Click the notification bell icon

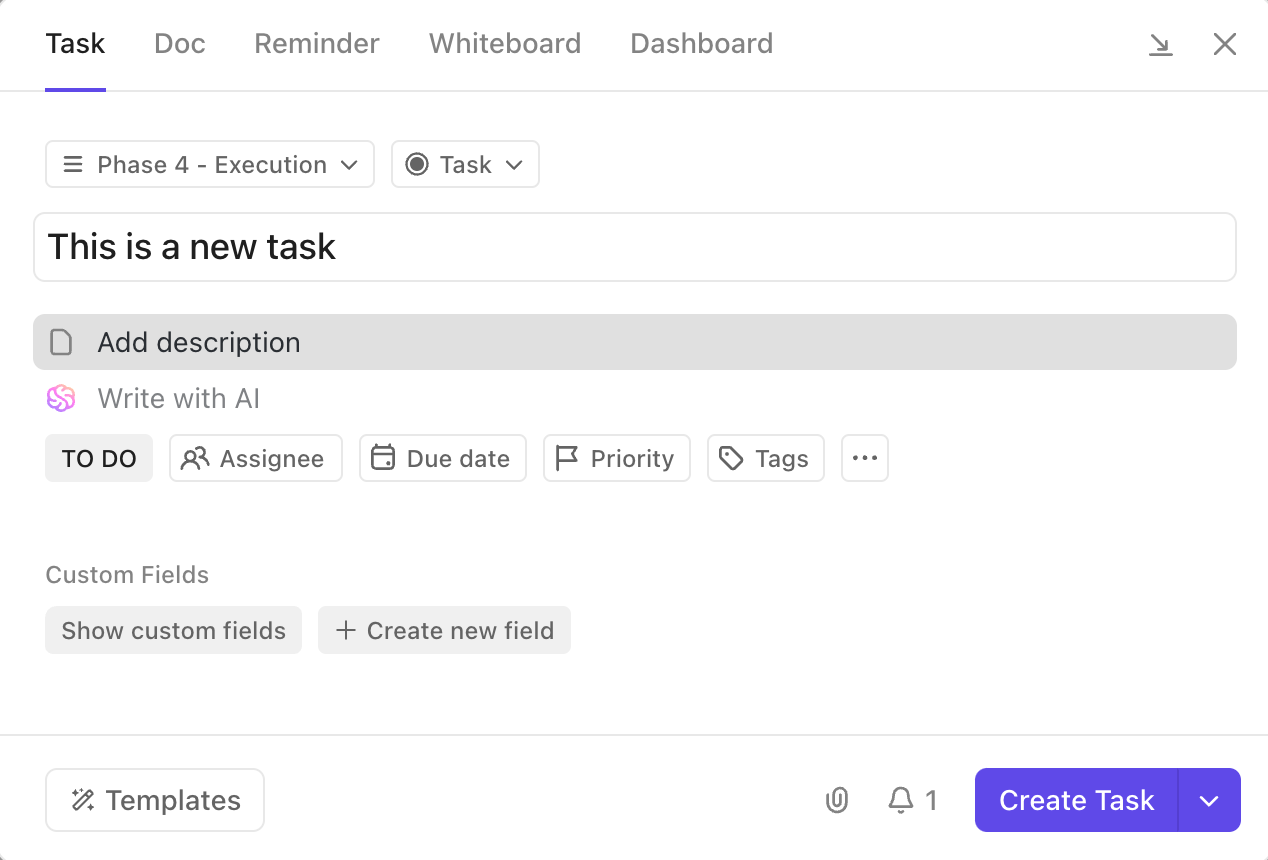(x=901, y=800)
